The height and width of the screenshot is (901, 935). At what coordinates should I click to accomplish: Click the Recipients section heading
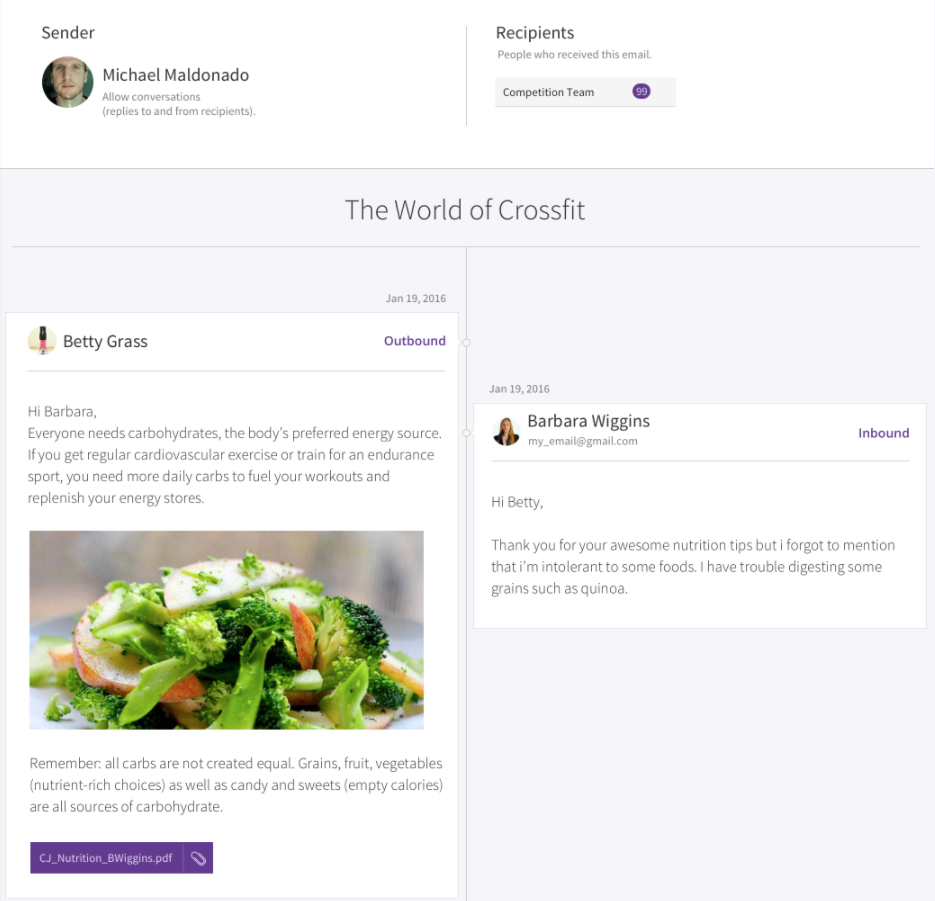point(535,33)
